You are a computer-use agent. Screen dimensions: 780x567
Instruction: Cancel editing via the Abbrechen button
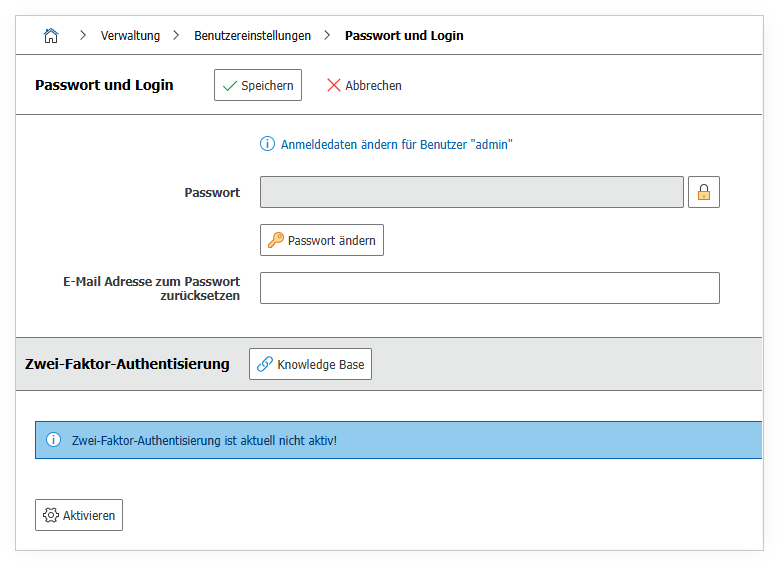364,85
